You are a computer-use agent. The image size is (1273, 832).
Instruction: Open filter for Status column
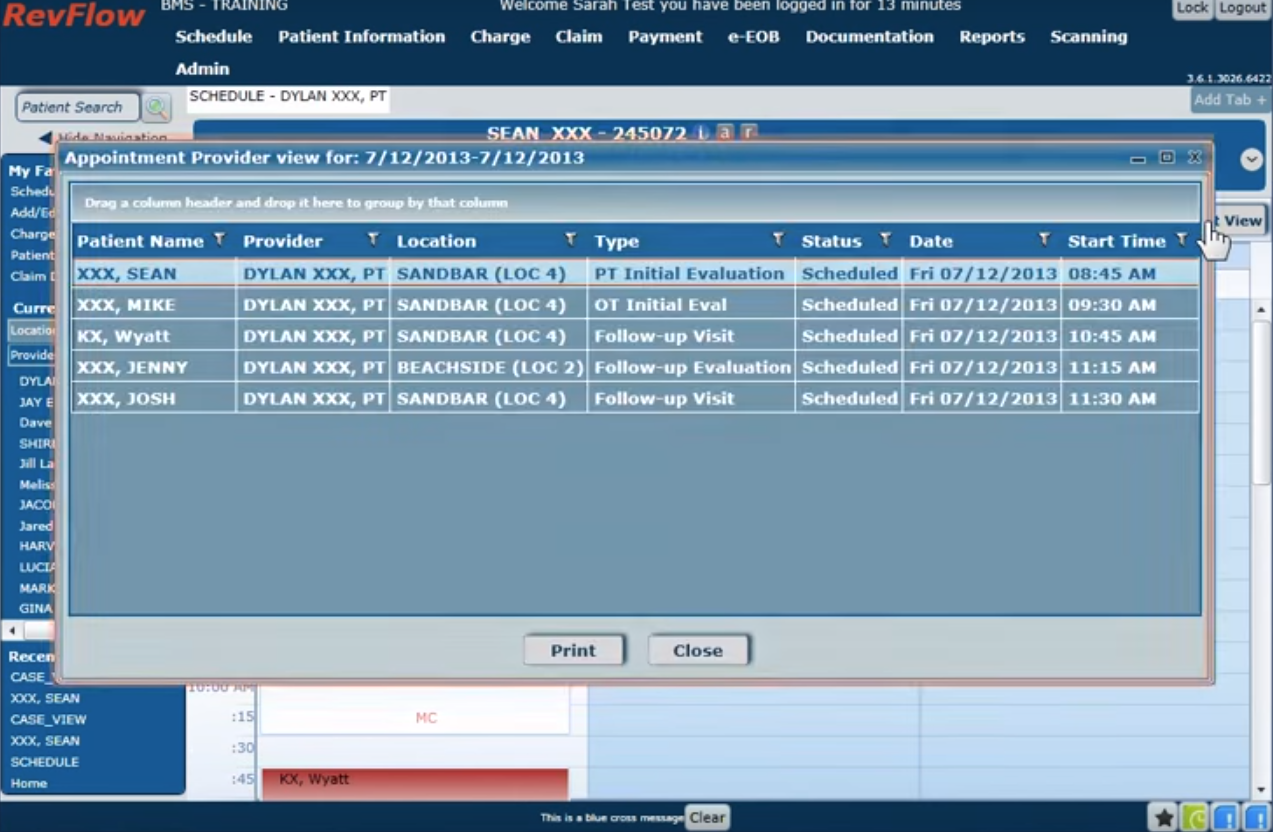(x=885, y=240)
